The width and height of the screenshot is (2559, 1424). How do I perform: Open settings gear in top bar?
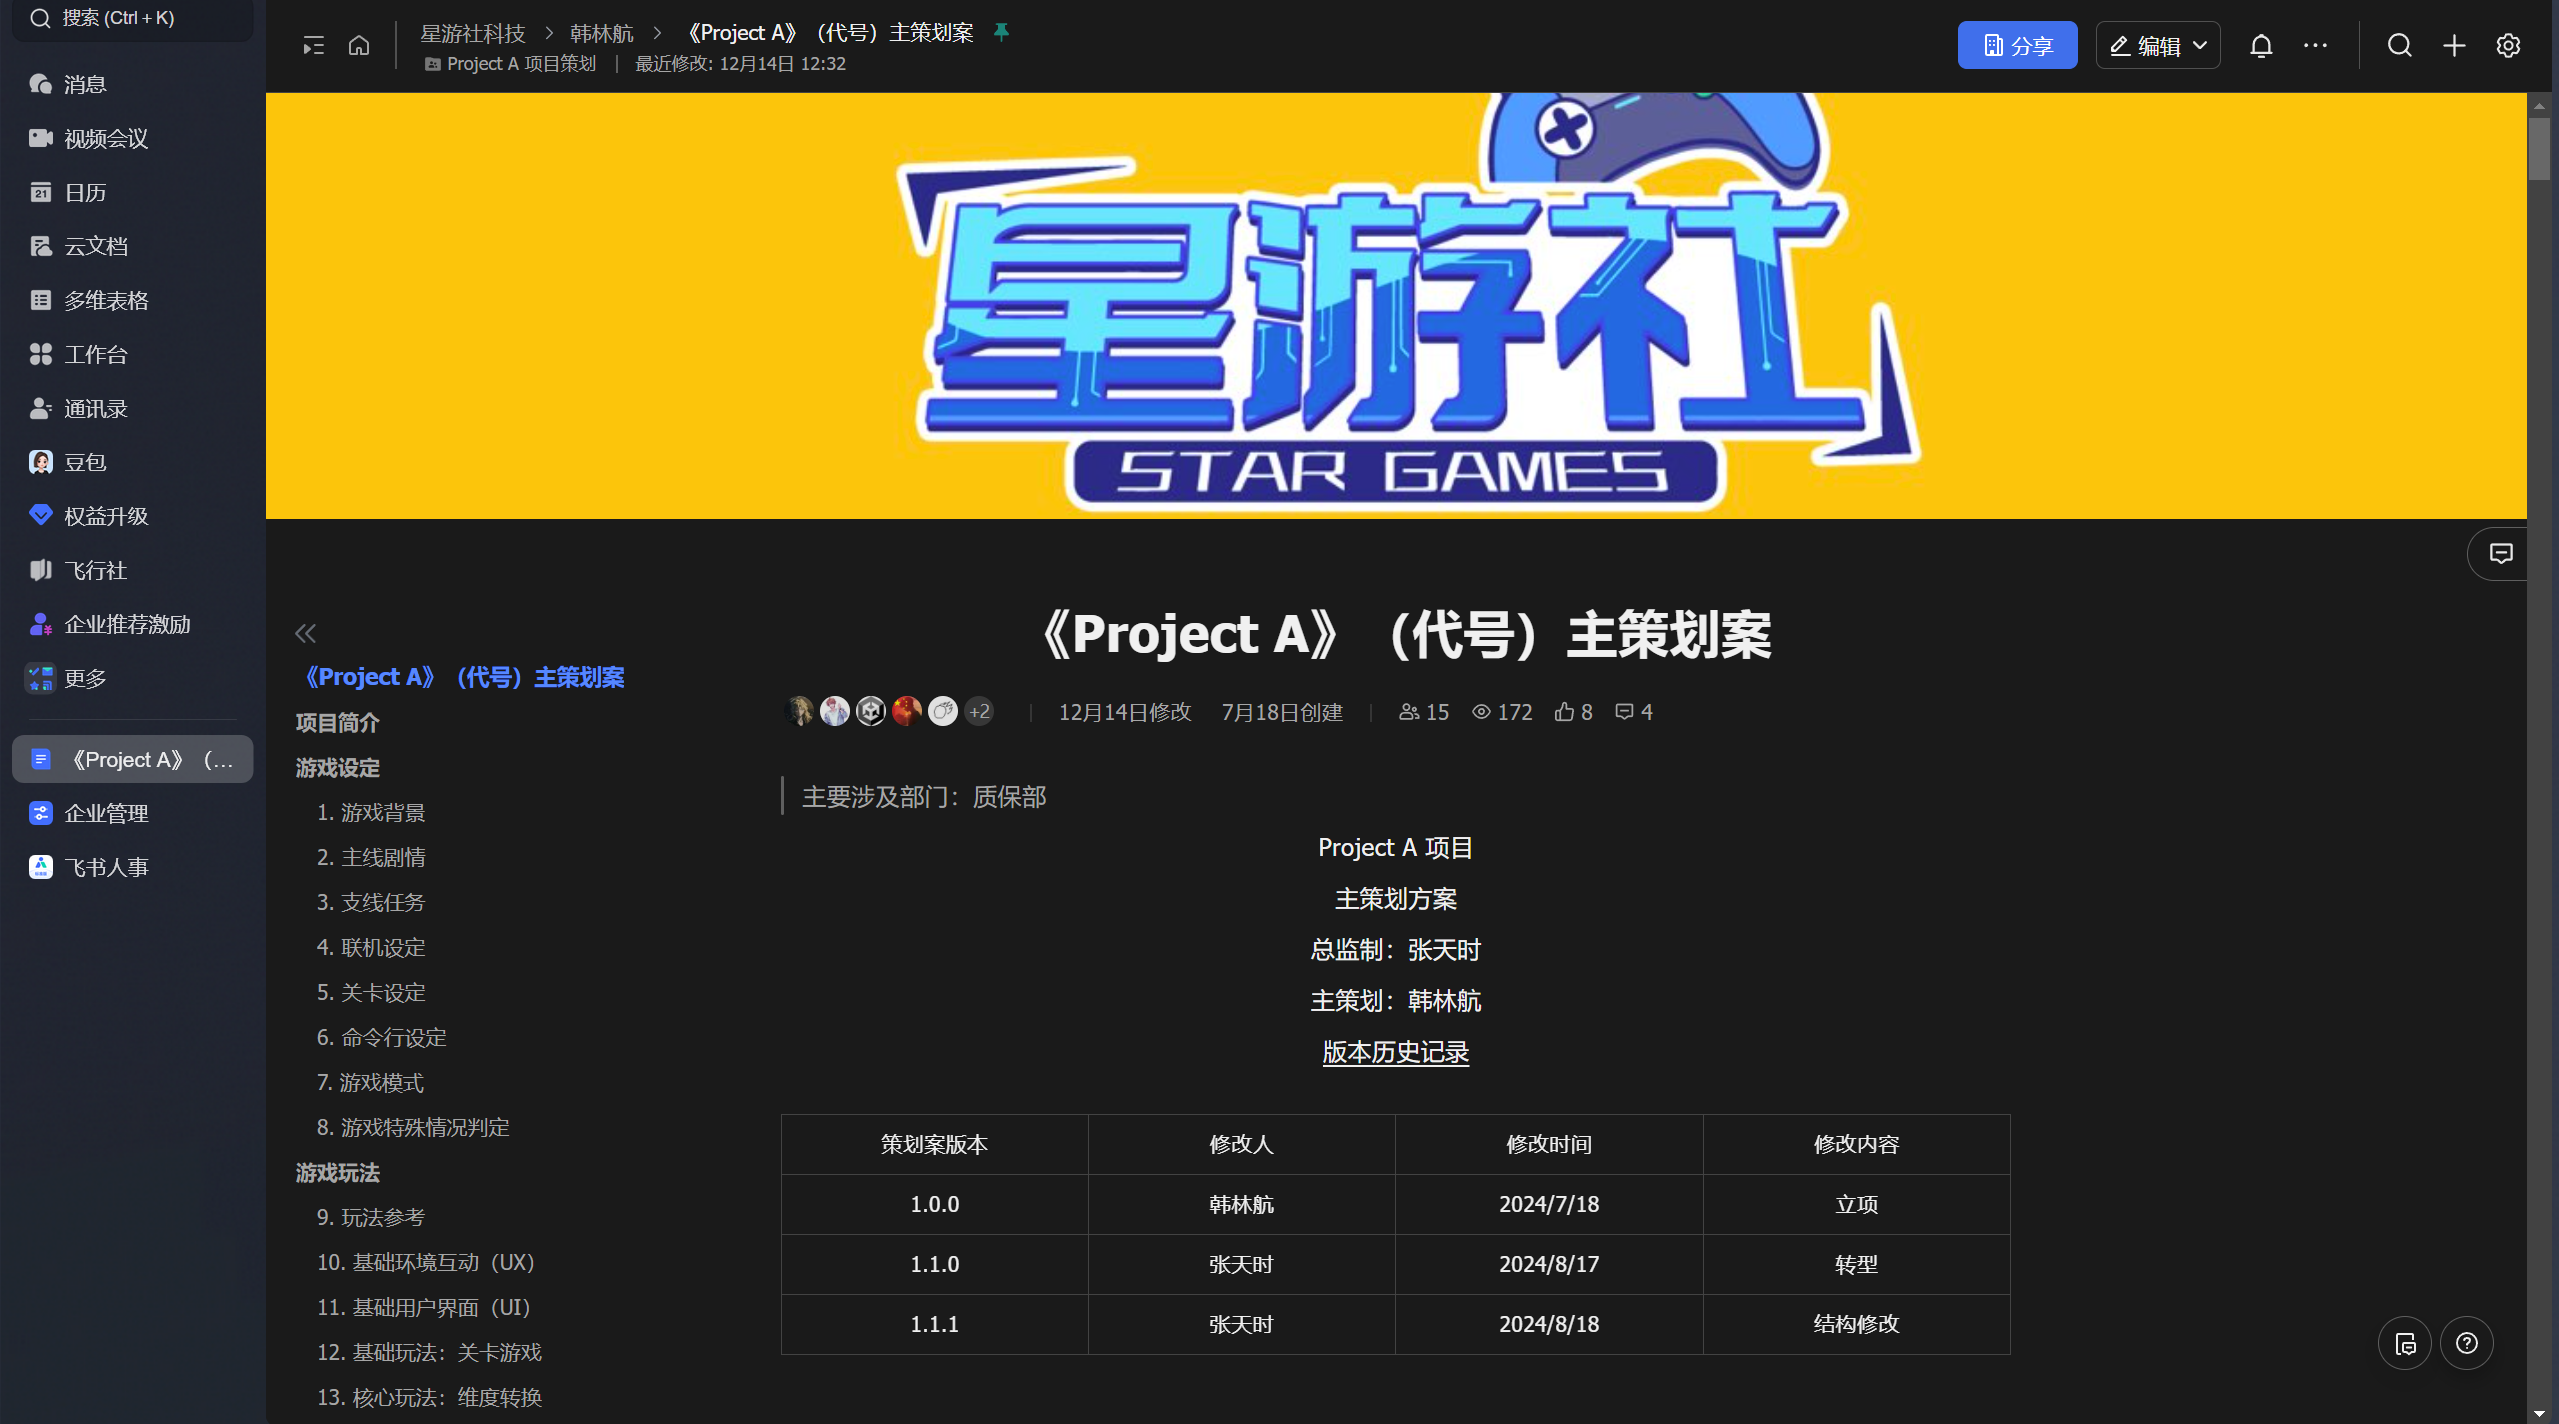[2507, 46]
